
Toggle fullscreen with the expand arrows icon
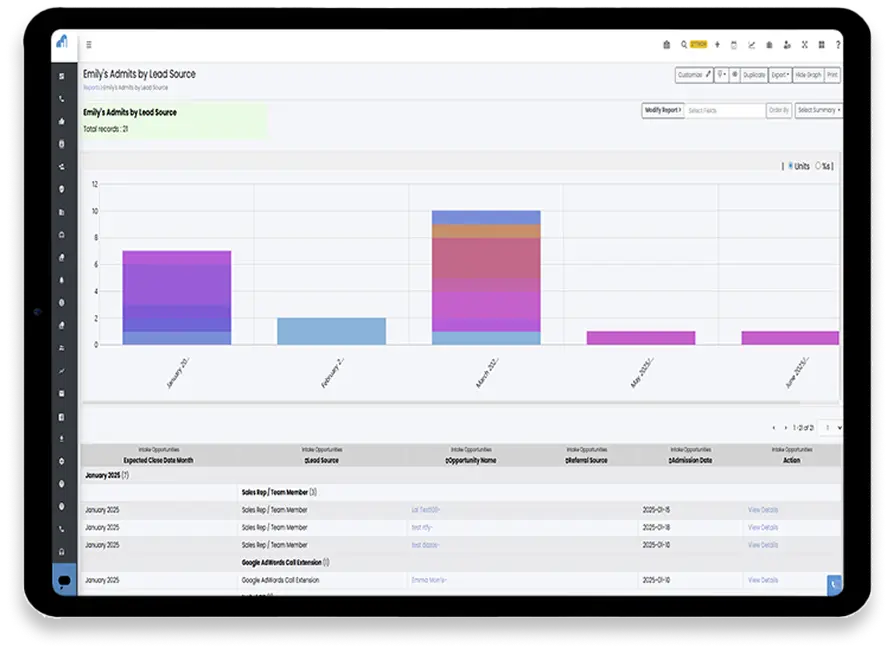pyautogui.click(x=805, y=44)
